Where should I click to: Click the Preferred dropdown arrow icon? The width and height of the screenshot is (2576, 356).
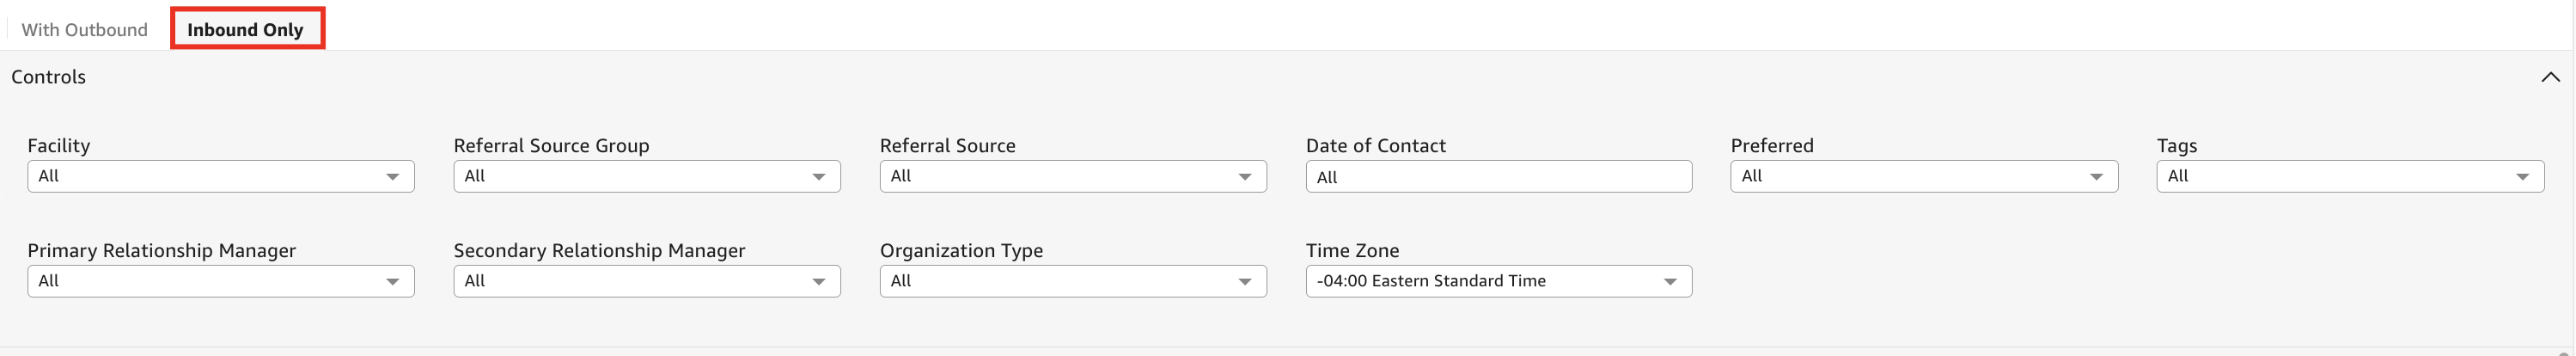(2096, 177)
